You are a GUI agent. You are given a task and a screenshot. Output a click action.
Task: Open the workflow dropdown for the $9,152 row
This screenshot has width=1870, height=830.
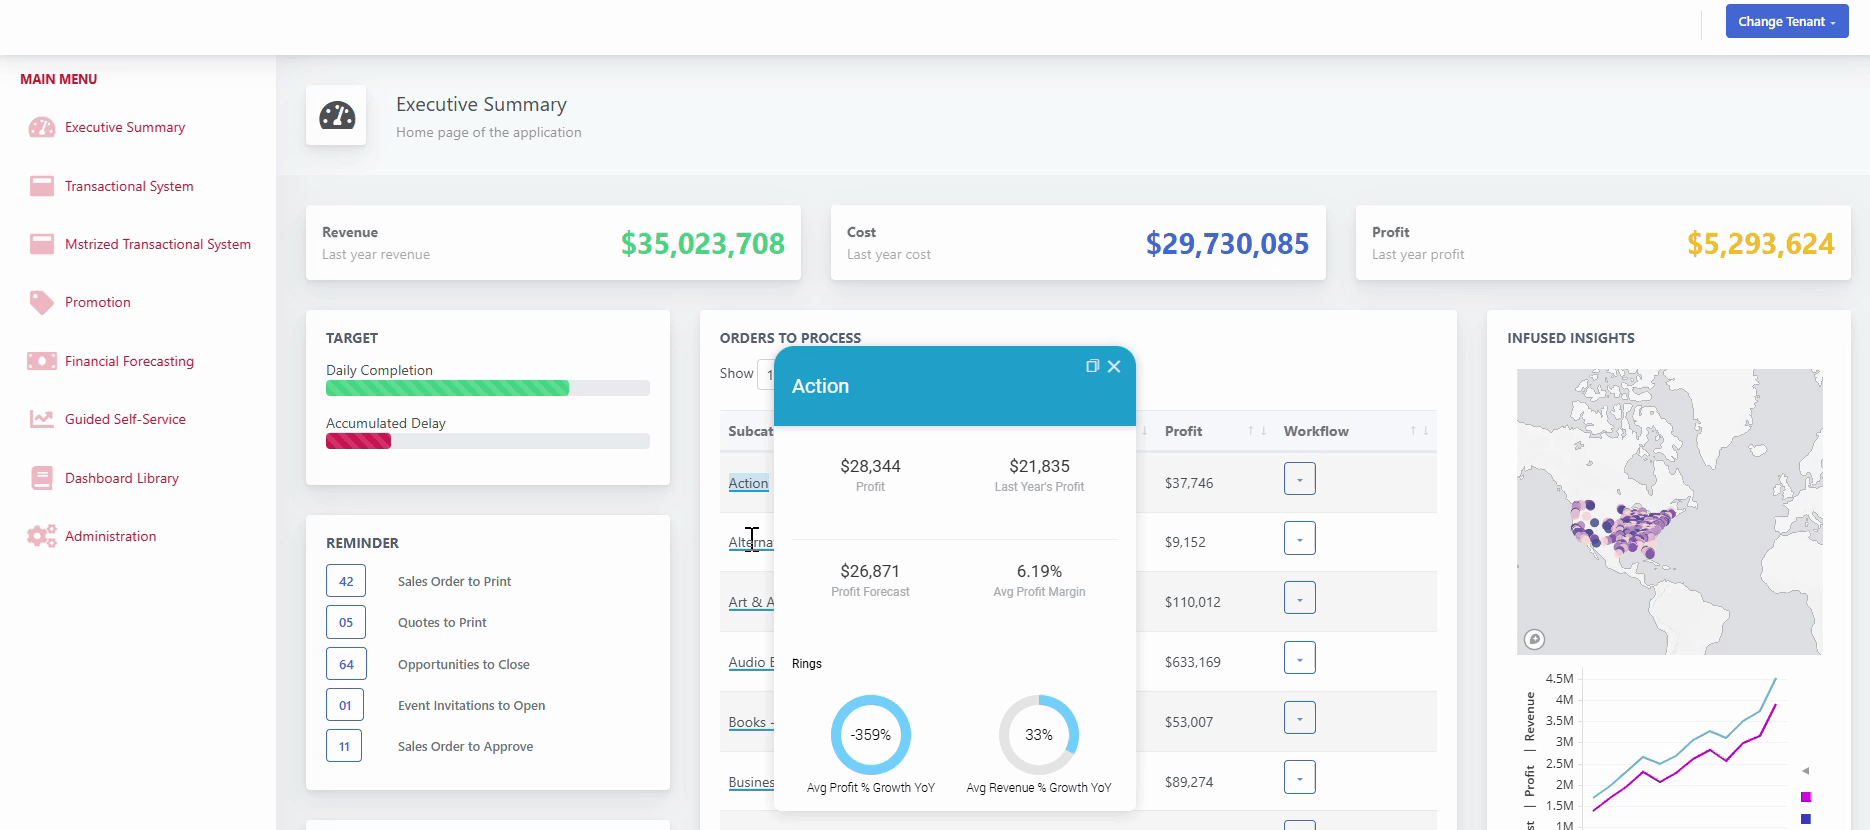(x=1299, y=539)
